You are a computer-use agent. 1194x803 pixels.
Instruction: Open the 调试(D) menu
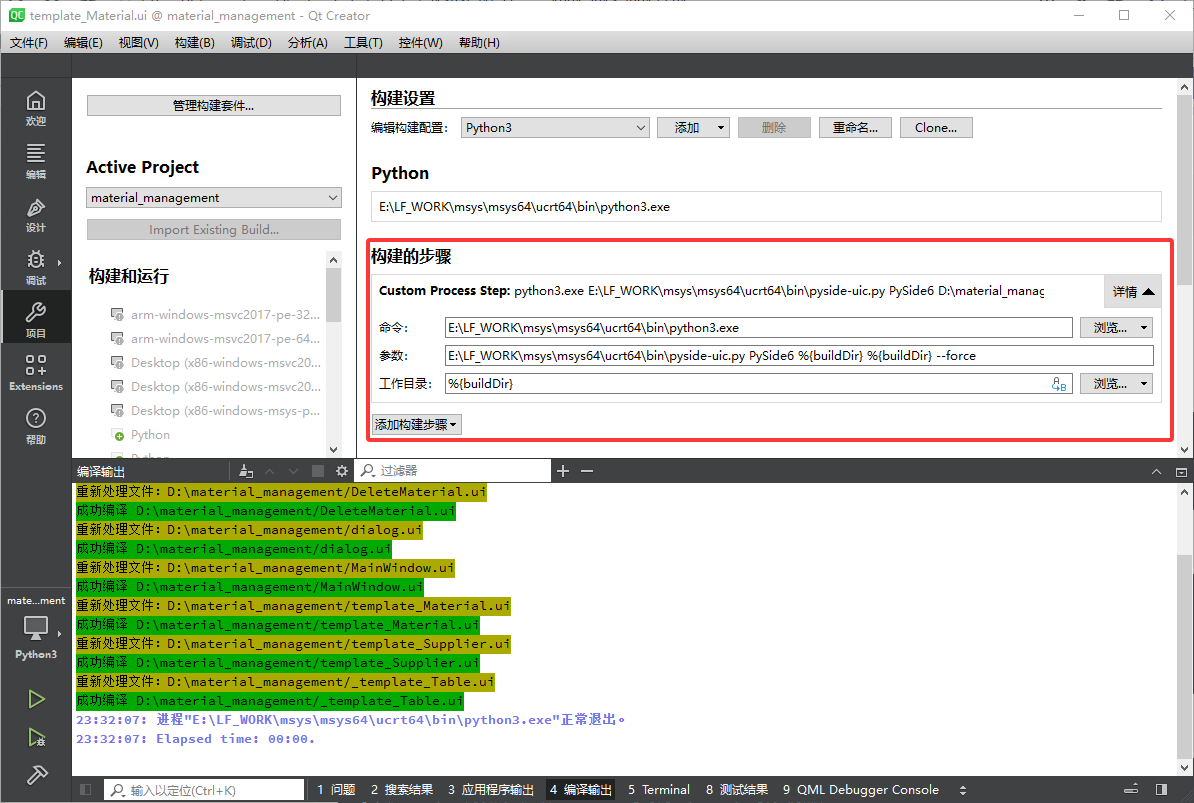pos(251,43)
